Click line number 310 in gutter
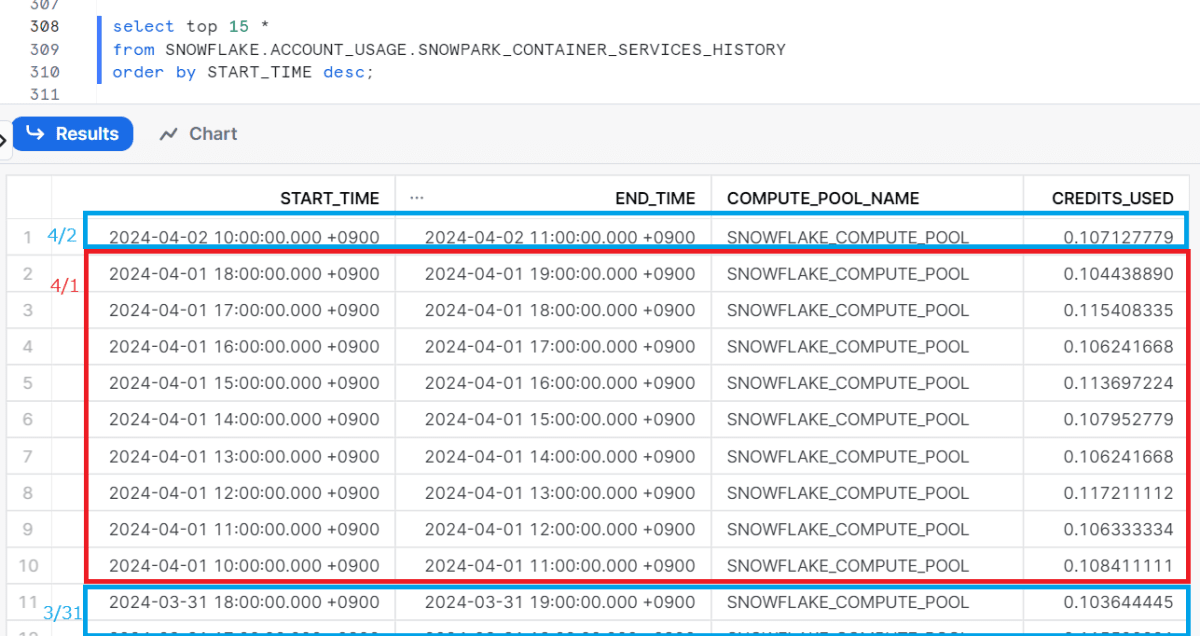The width and height of the screenshot is (1200, 636). 45,72
